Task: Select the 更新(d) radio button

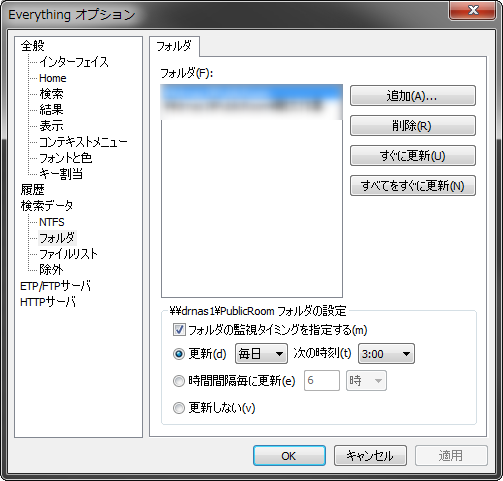Action: [179, 354]
